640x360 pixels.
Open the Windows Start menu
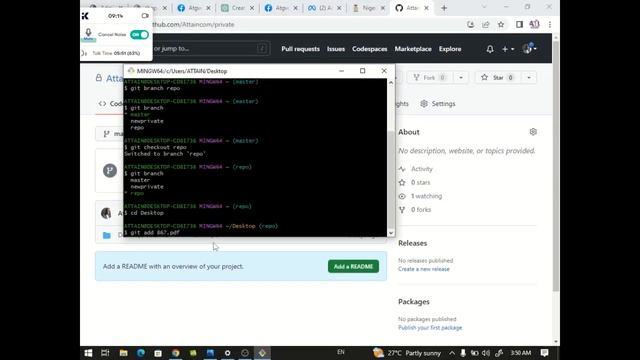88,353
